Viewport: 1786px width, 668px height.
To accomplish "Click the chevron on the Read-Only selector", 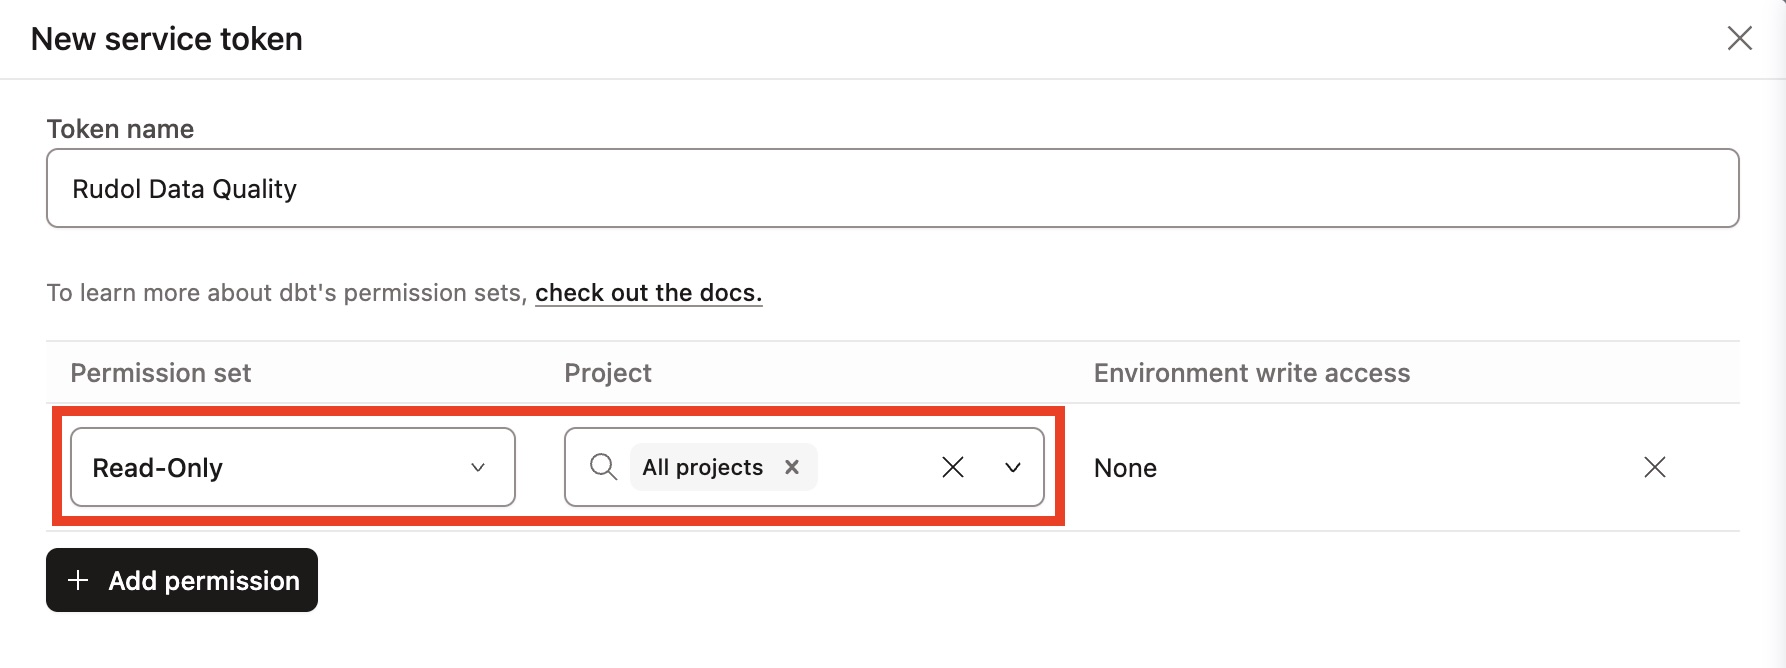I will pos(478,467).
